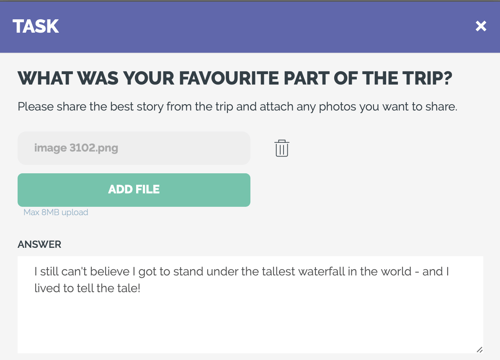Close the Task dialog with the X icon
This screenshot has width=500, height=360.
pos(481,26)
